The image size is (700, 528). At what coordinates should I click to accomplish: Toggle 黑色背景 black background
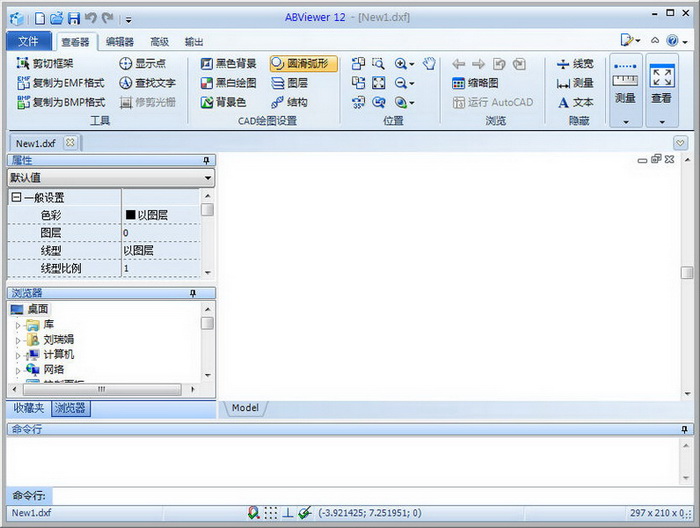[x=228, y=63]
